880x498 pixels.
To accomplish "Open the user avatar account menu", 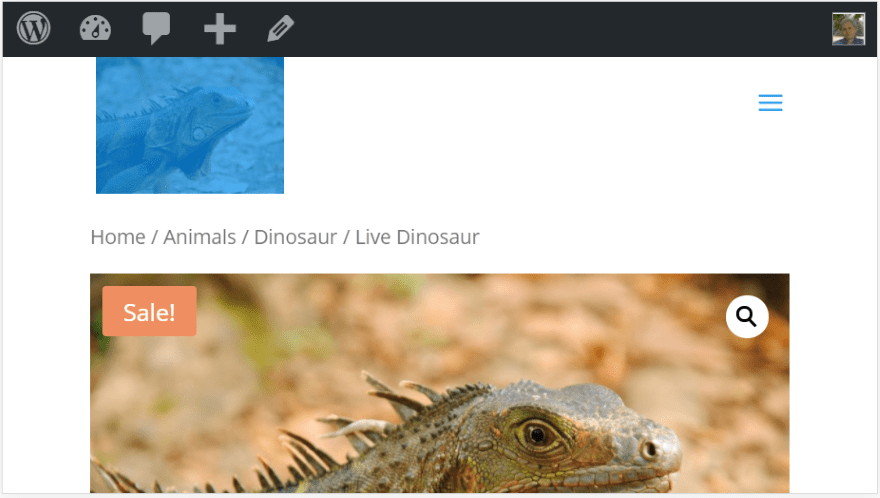I will pos(848,29).
